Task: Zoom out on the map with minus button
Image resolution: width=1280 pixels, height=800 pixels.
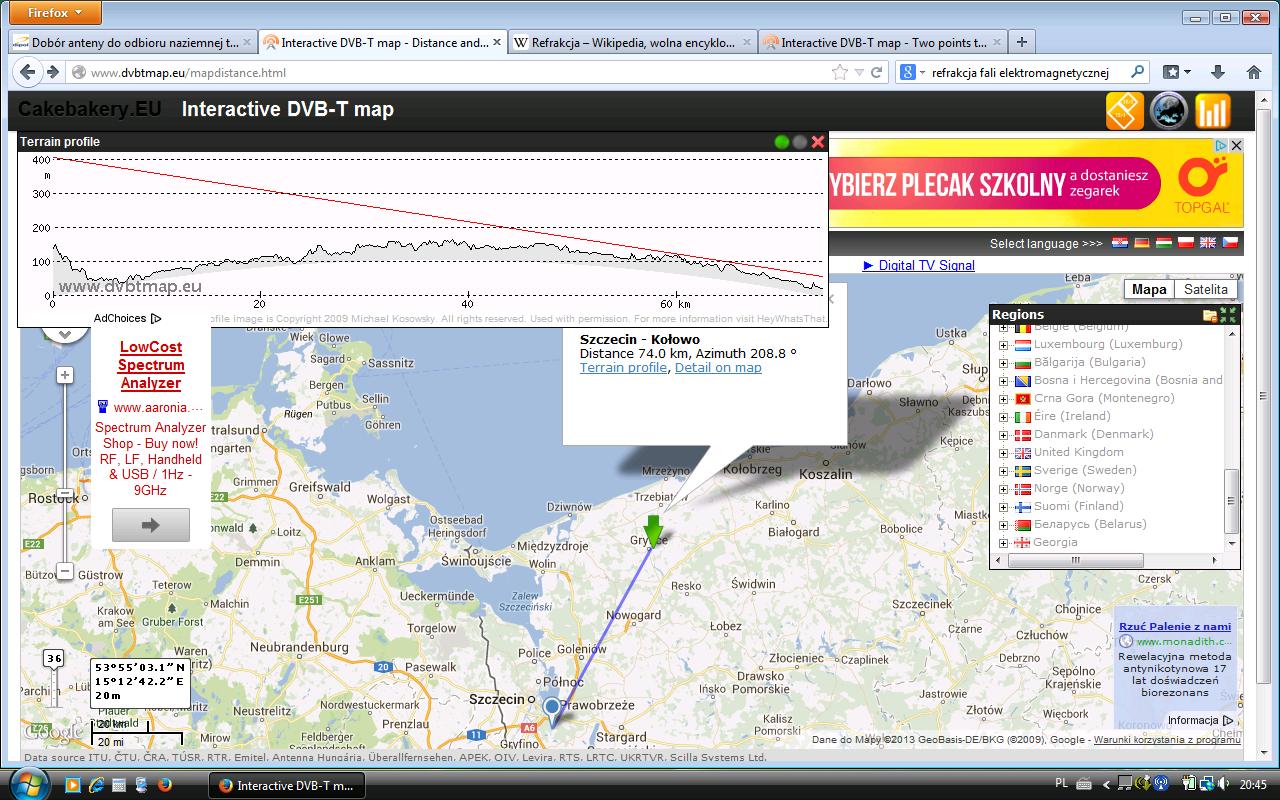Action: tap(65, 571)
